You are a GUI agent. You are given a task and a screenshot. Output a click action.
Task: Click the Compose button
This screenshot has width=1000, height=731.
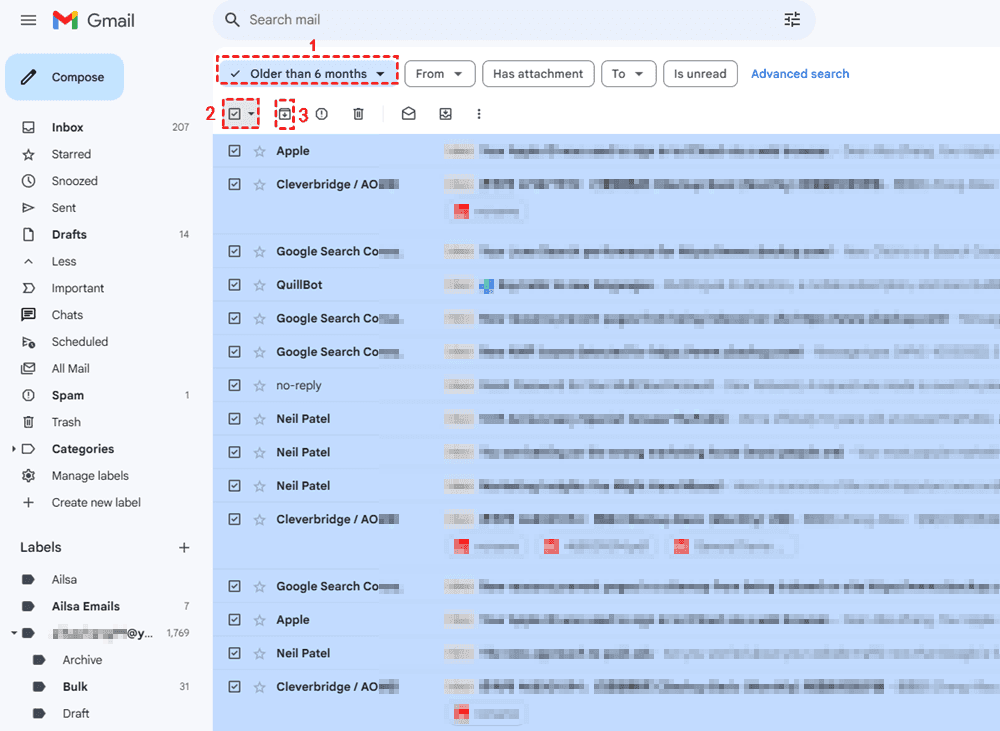[64, 77]
